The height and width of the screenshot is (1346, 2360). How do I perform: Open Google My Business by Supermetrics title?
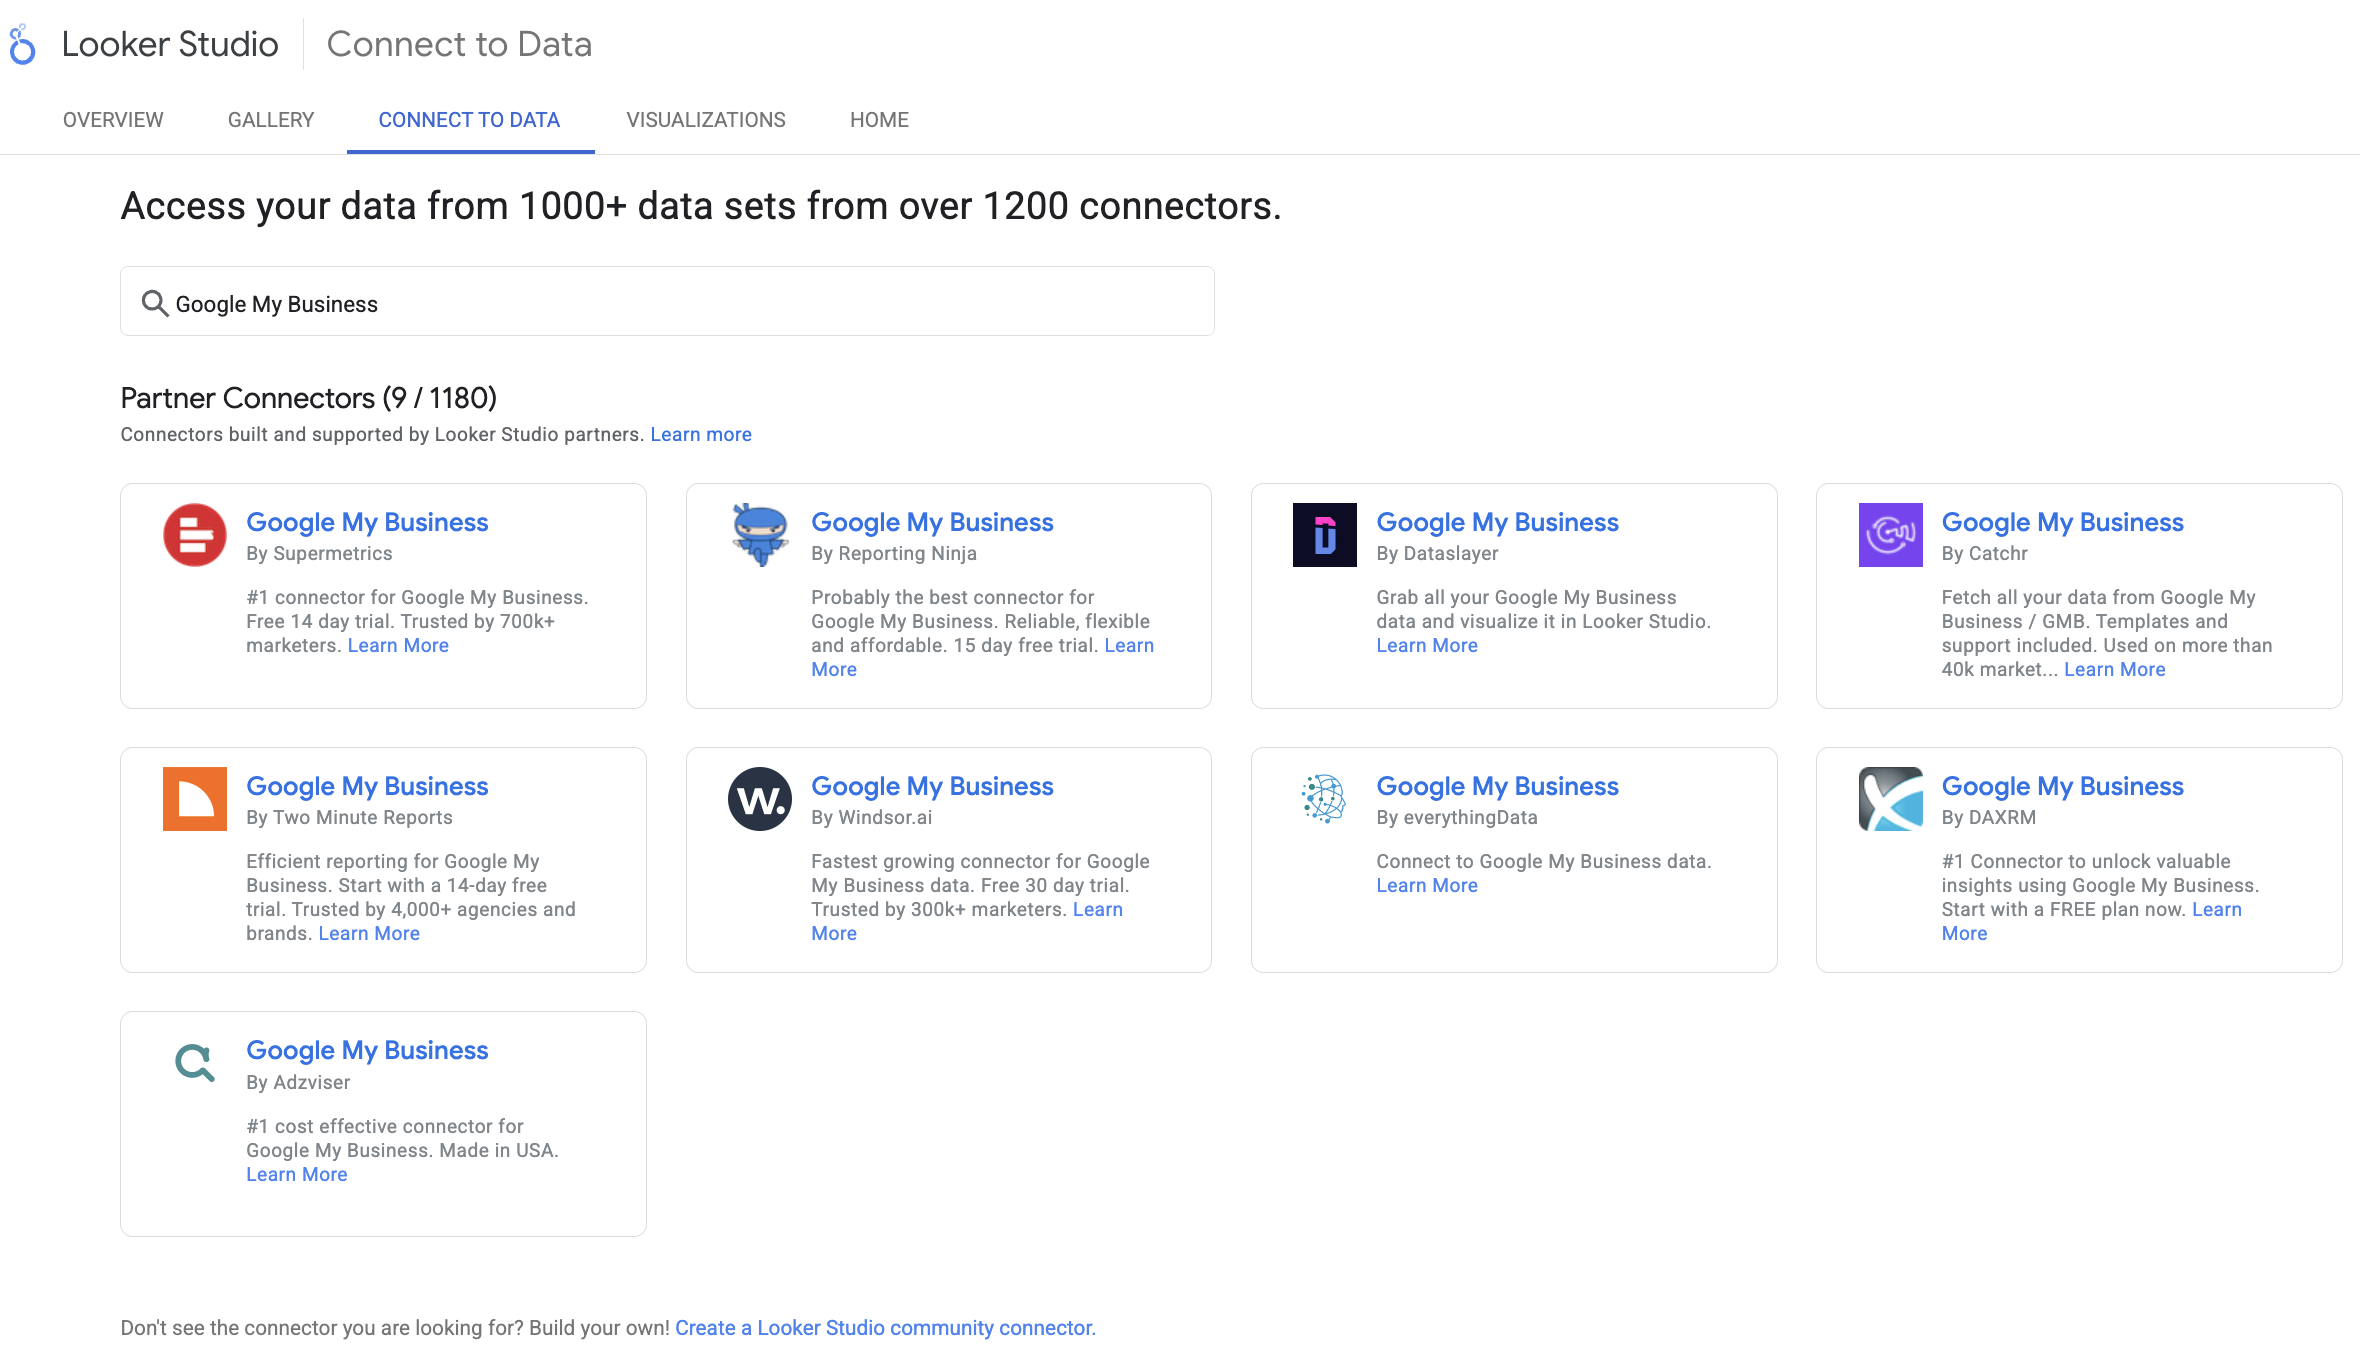click(x=367, y=522)
